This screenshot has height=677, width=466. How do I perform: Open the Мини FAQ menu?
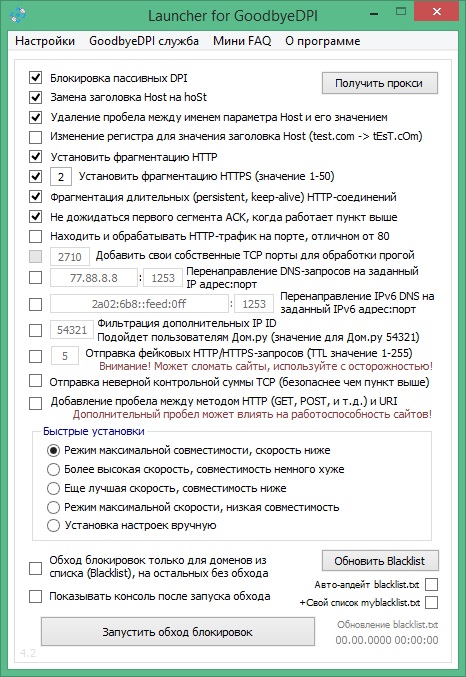[242, 41]
